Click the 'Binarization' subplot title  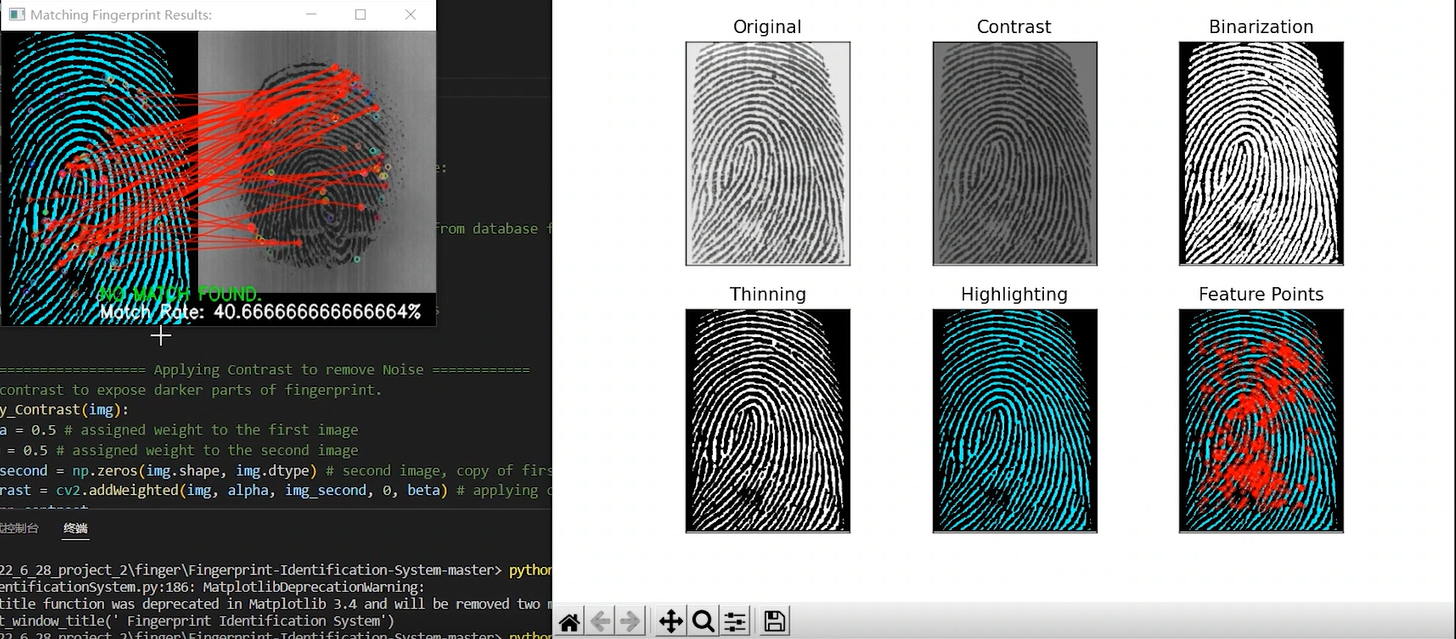[x=1261, y=27]
